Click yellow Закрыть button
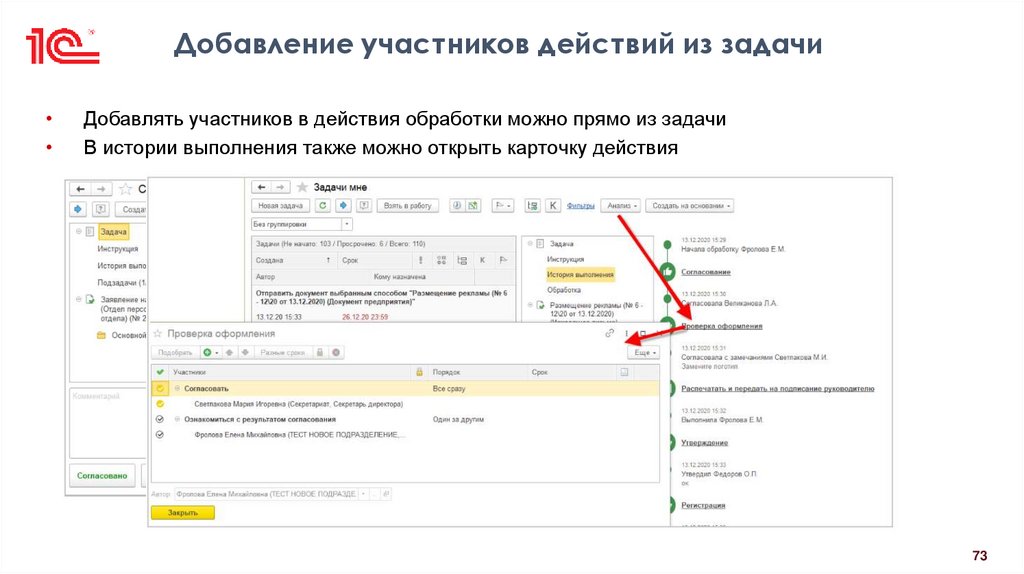 (x=183, y=513)
